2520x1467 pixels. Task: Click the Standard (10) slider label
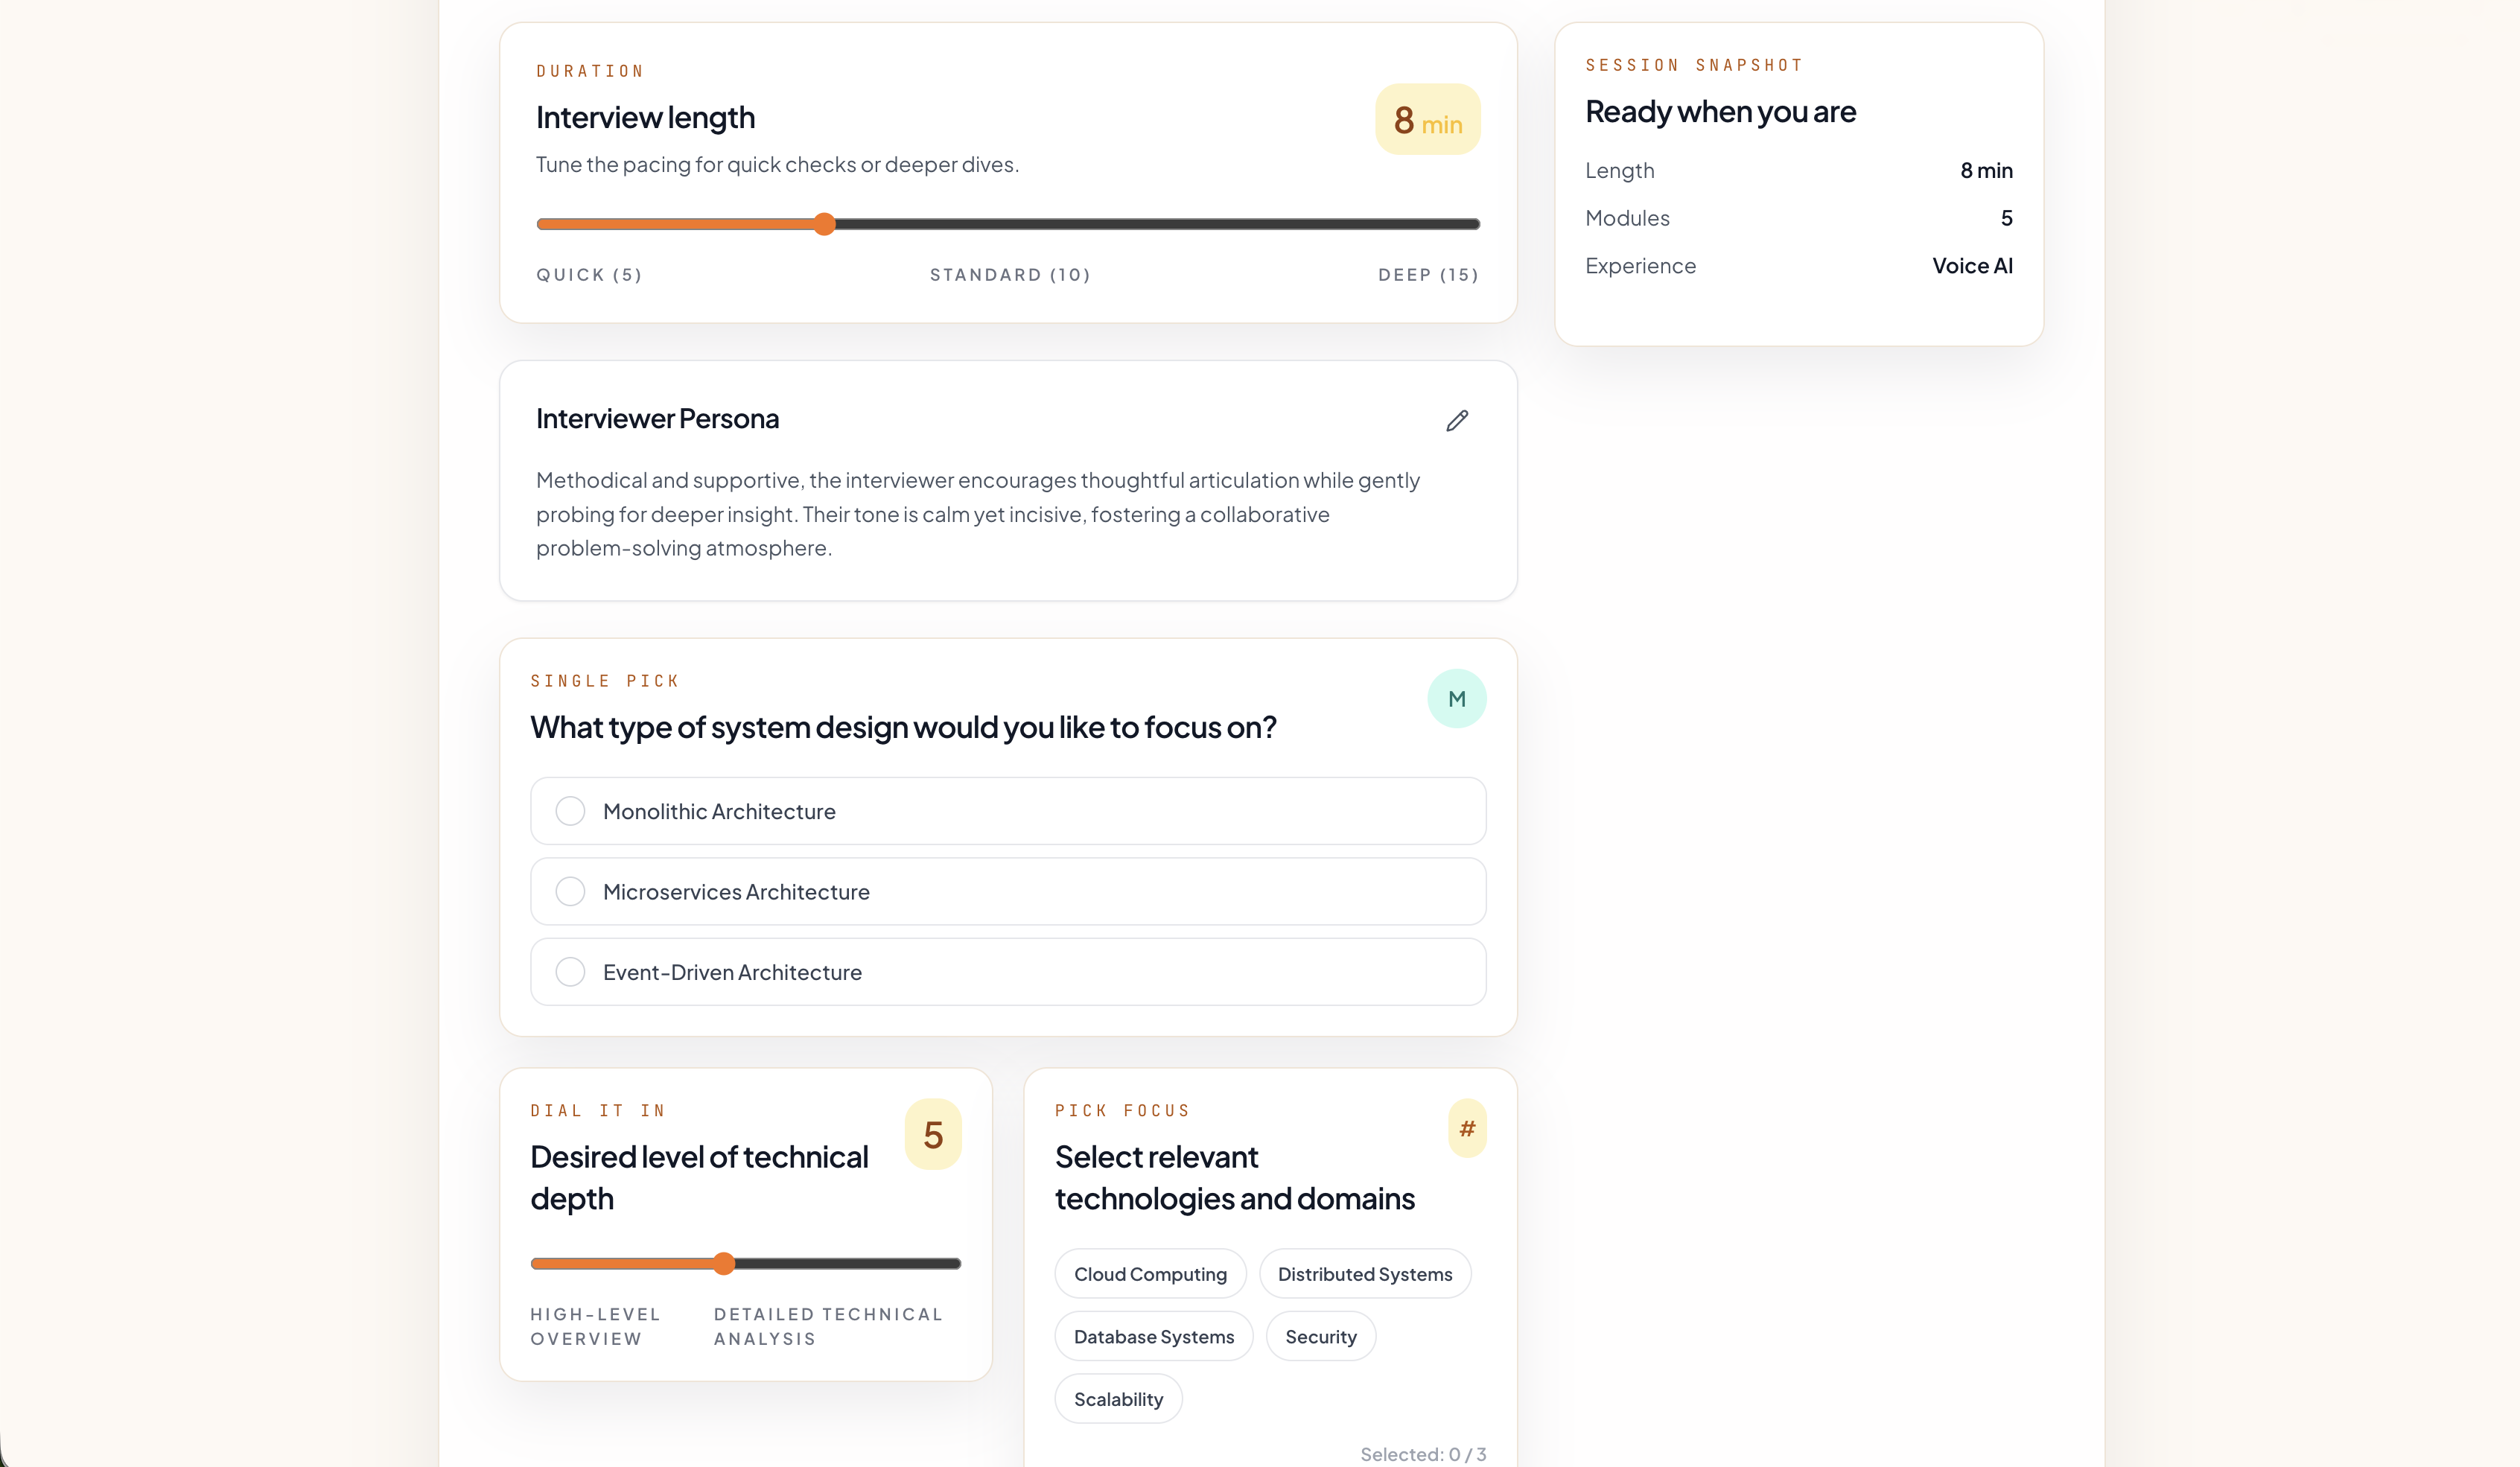point(1010,275)
